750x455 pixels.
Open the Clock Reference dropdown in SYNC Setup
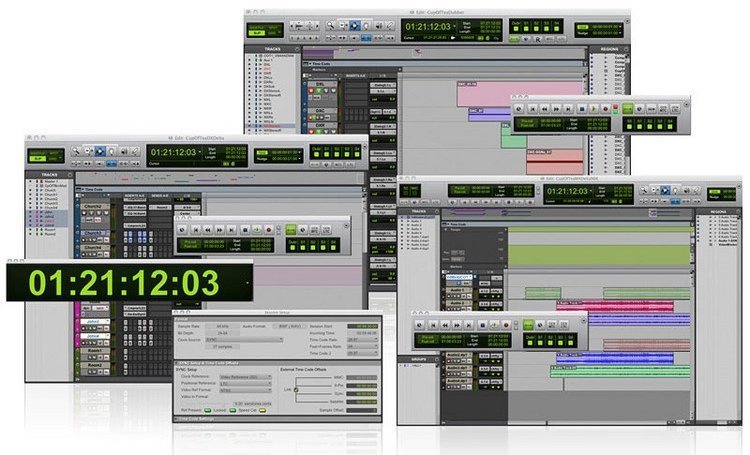(x=247, y=376)
